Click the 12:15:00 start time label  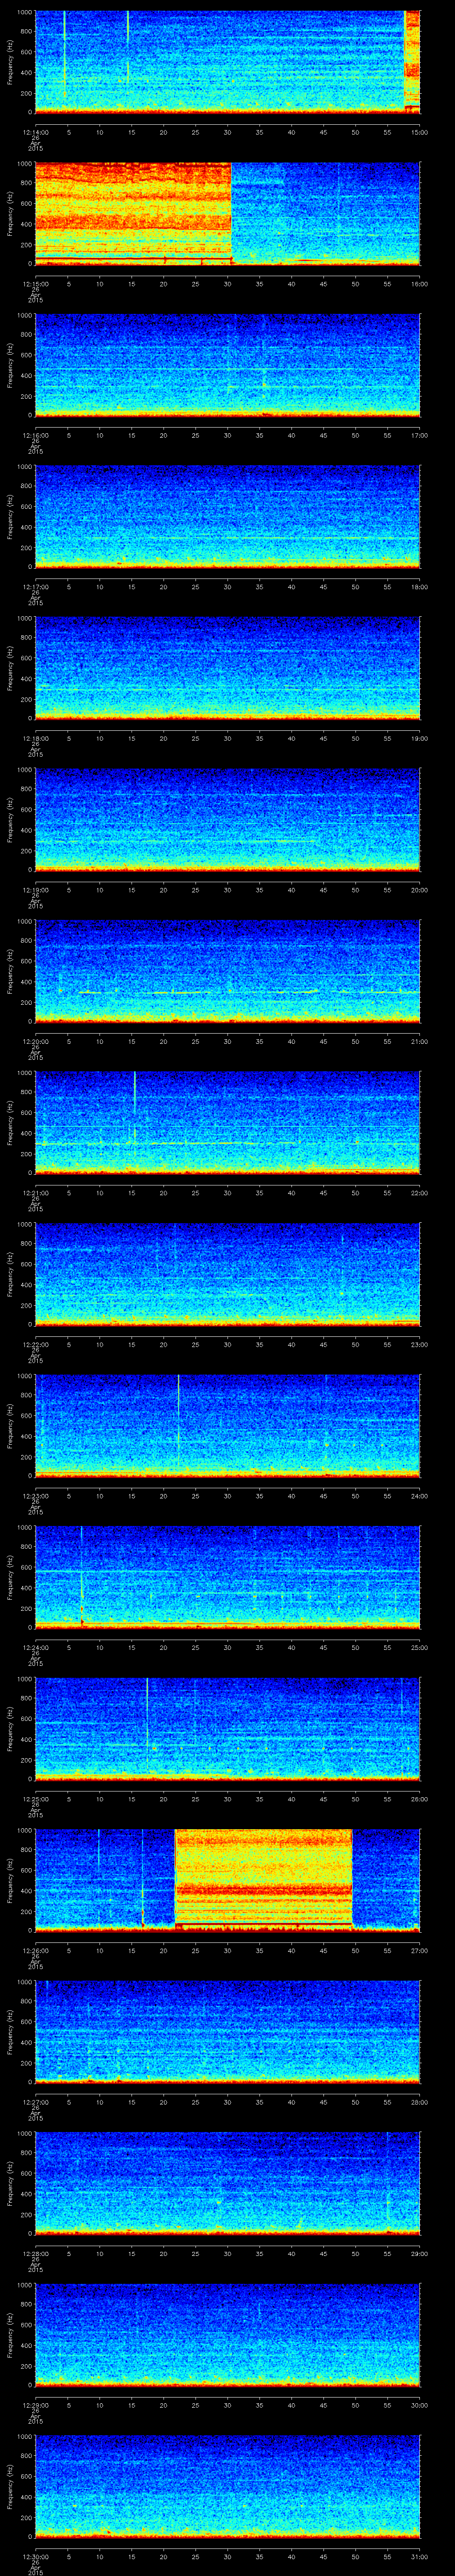coord(35,284)
